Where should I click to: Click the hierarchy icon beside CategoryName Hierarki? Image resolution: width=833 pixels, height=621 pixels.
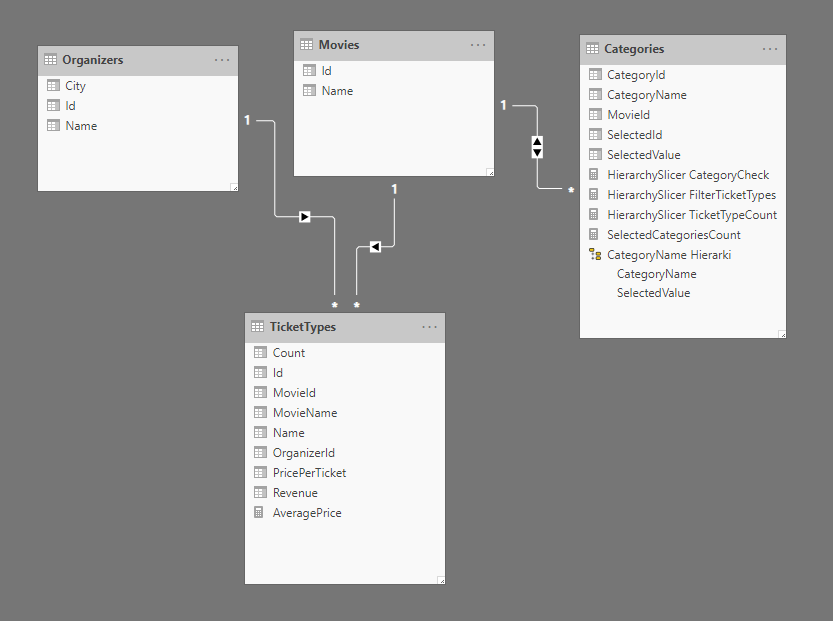[595, 254]
